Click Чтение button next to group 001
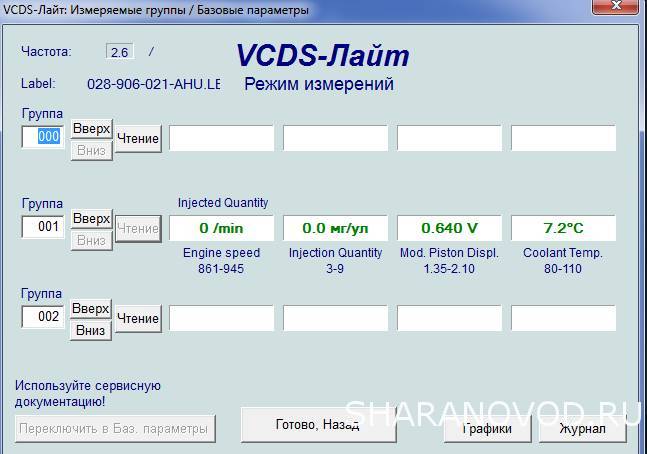The width and height of the screenshot is (647, 454). click(138, 228)
